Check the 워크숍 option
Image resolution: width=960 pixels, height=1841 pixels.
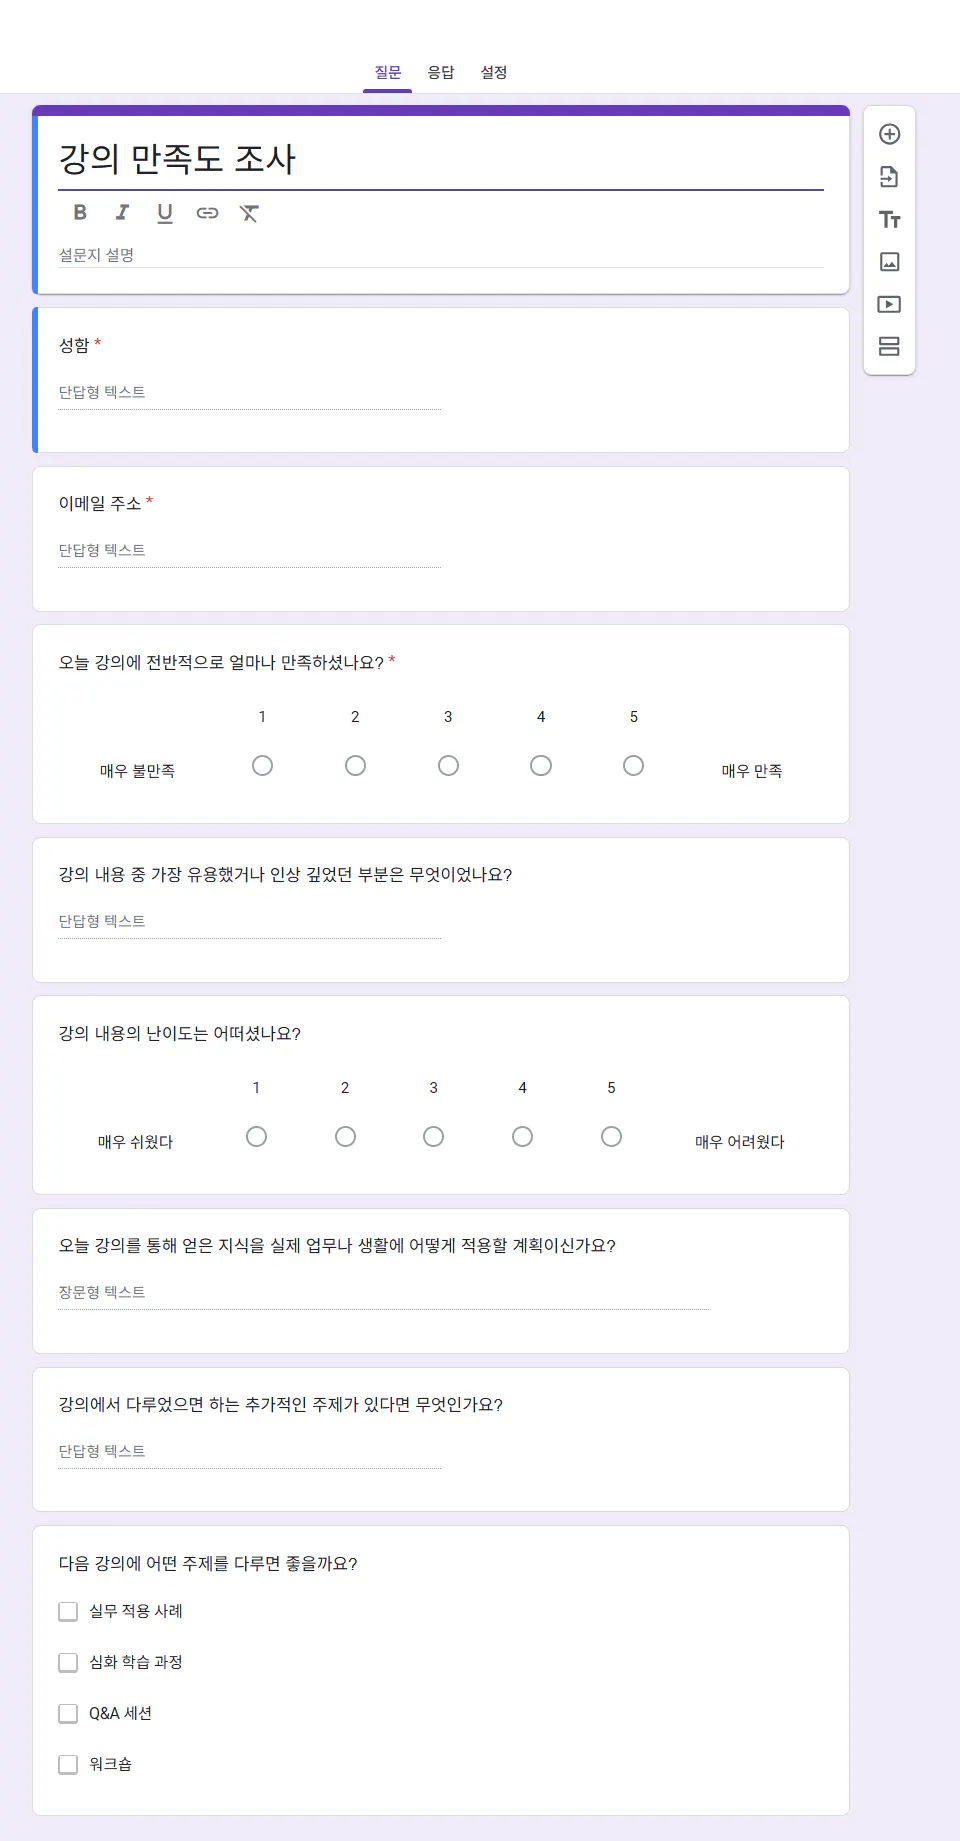[x=68, y=1764]
